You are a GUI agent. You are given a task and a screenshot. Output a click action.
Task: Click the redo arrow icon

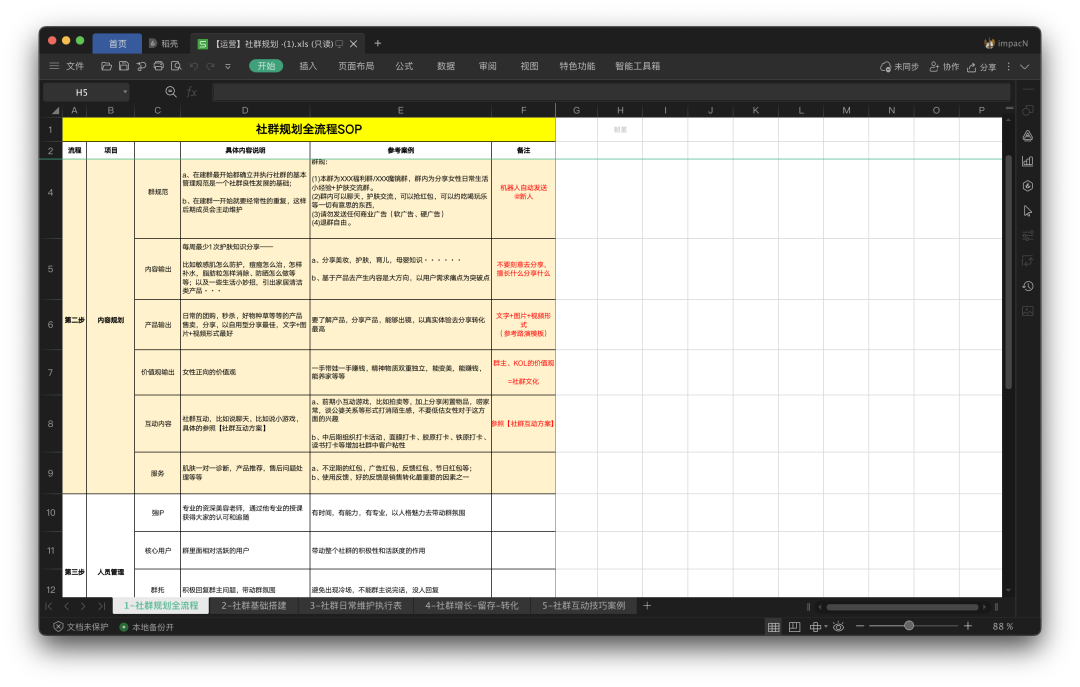click(210, 66)
